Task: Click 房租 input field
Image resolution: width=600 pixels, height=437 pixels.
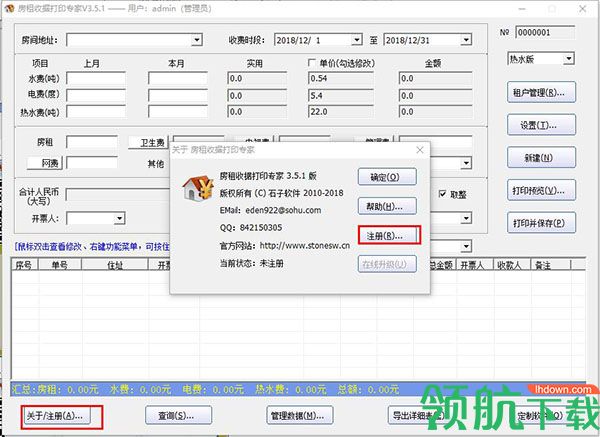Action: 92,142
